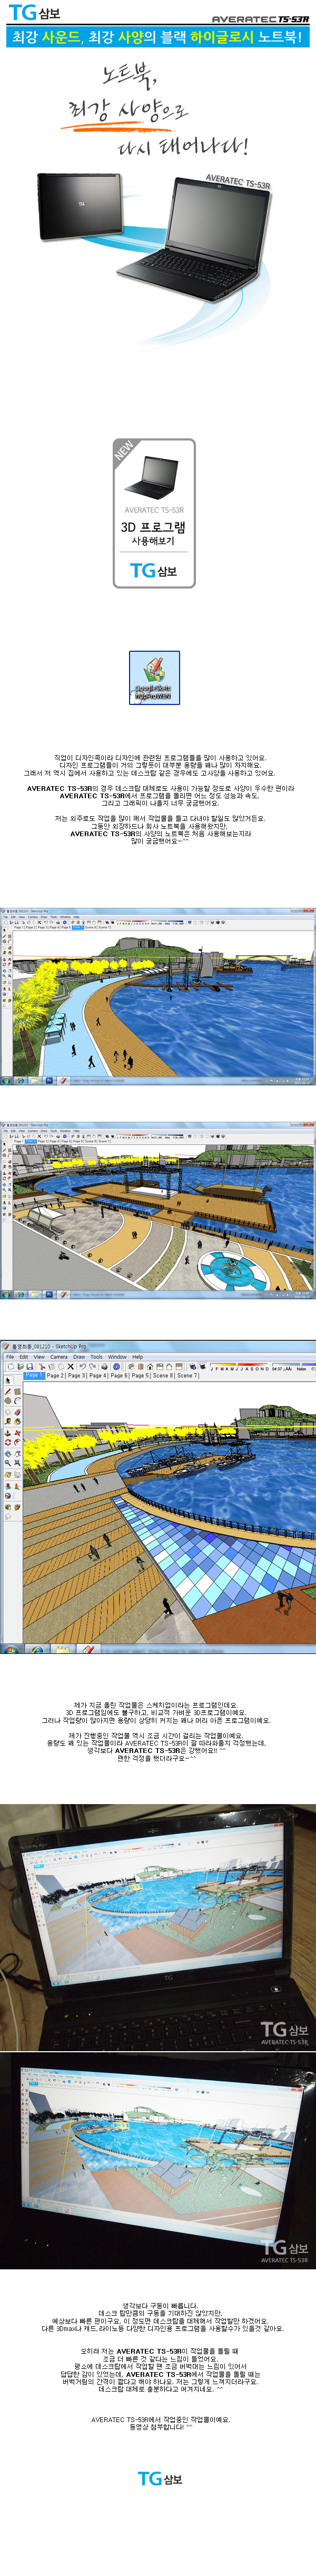This screenshot has height=2576, width=316.
Task: Switch to Page 4 scene tab in largest SketchUp window
Action: coord(97,1376)
